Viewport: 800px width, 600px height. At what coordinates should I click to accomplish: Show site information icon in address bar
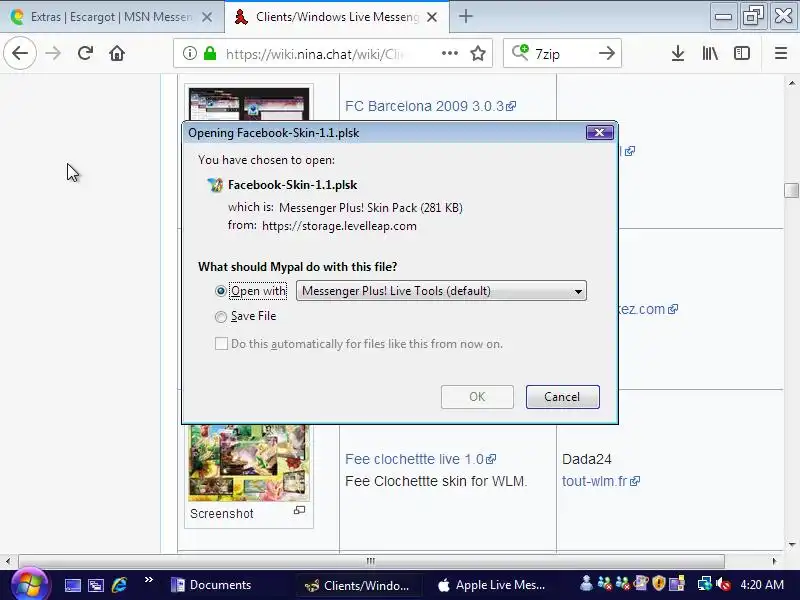click(189, 53)
